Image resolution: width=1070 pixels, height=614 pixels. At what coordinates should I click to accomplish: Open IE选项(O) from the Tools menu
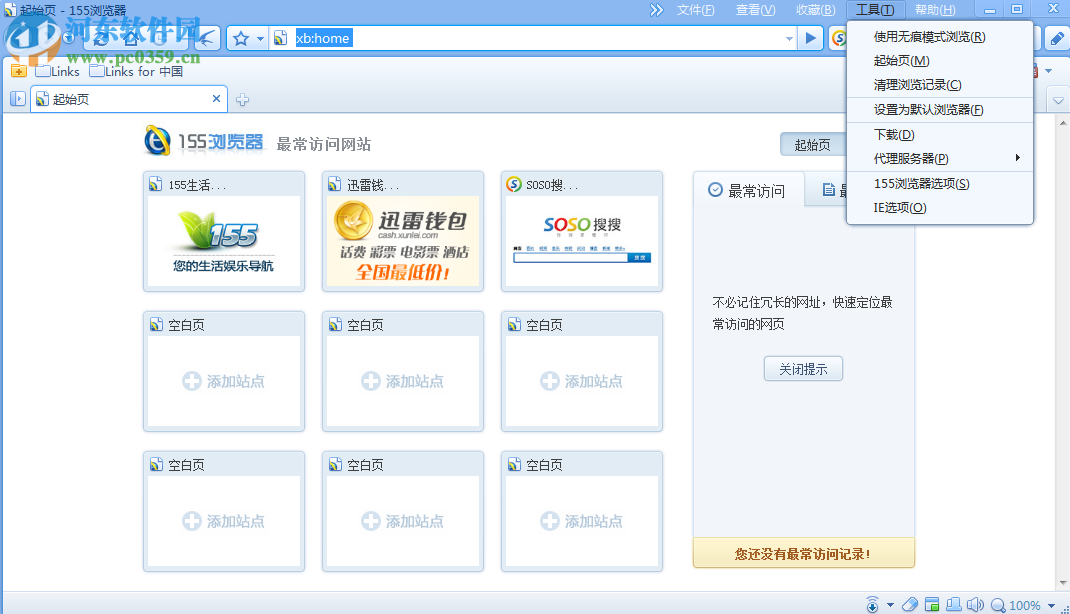[x=940, y=207]
